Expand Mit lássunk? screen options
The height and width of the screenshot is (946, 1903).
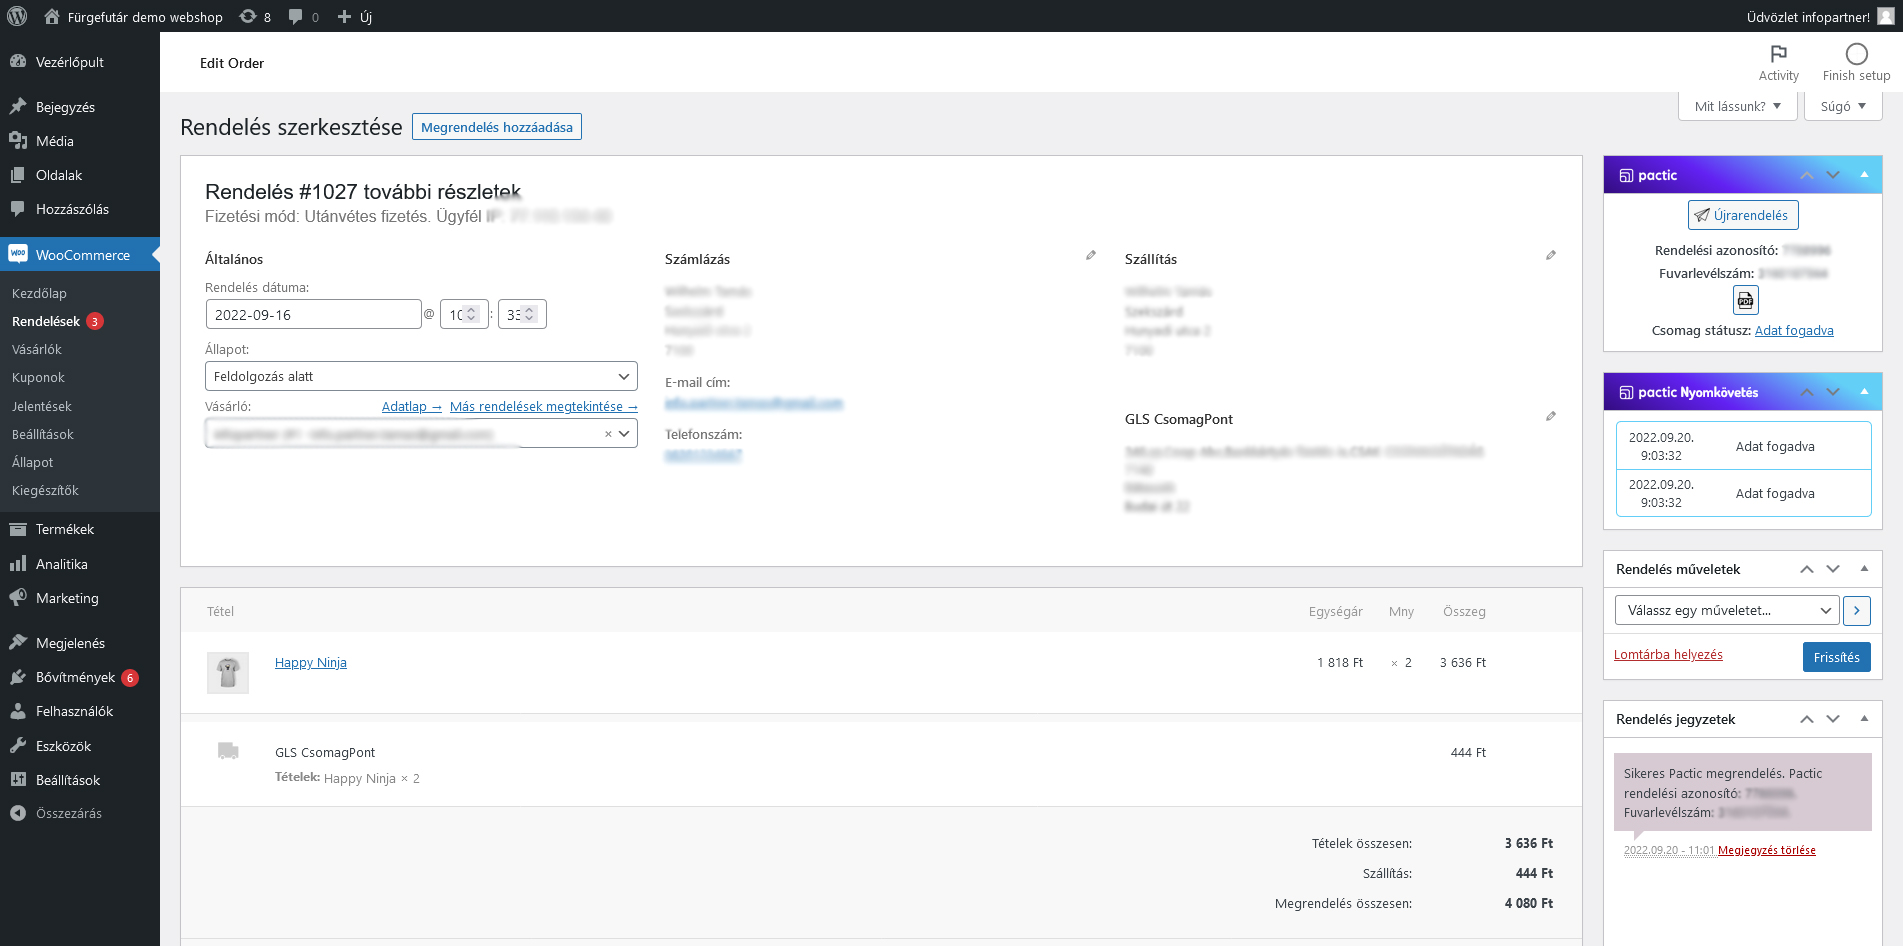pyautogui.click(x=1738, y=106)
